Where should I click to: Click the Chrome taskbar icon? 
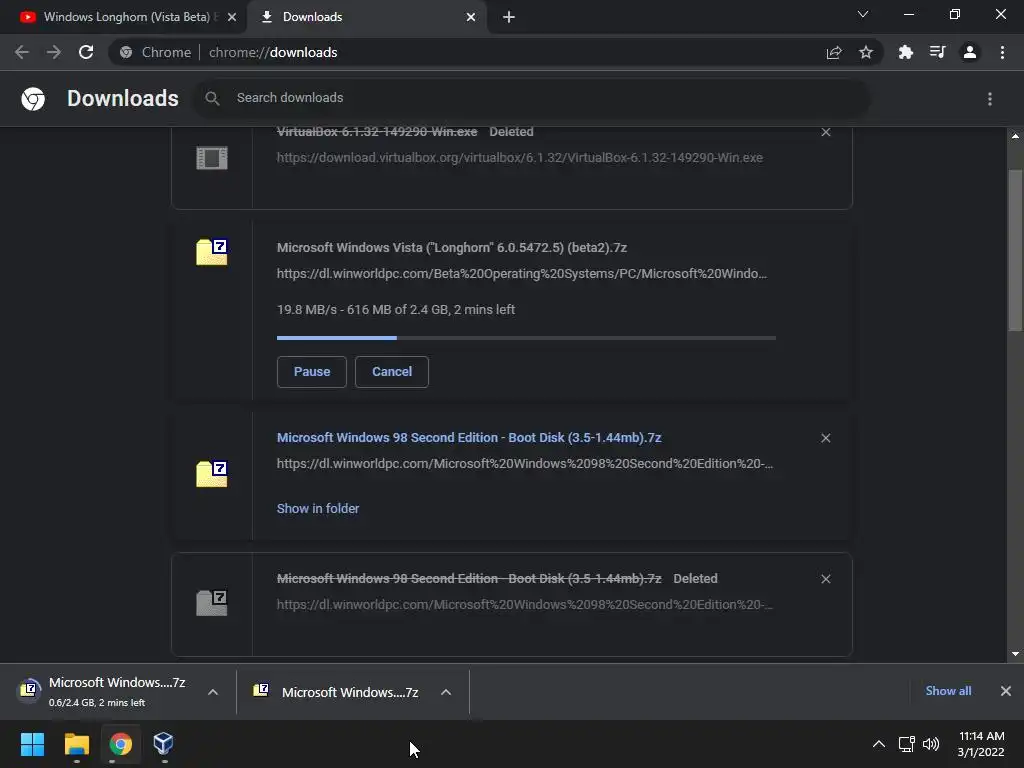click(120, 744)
